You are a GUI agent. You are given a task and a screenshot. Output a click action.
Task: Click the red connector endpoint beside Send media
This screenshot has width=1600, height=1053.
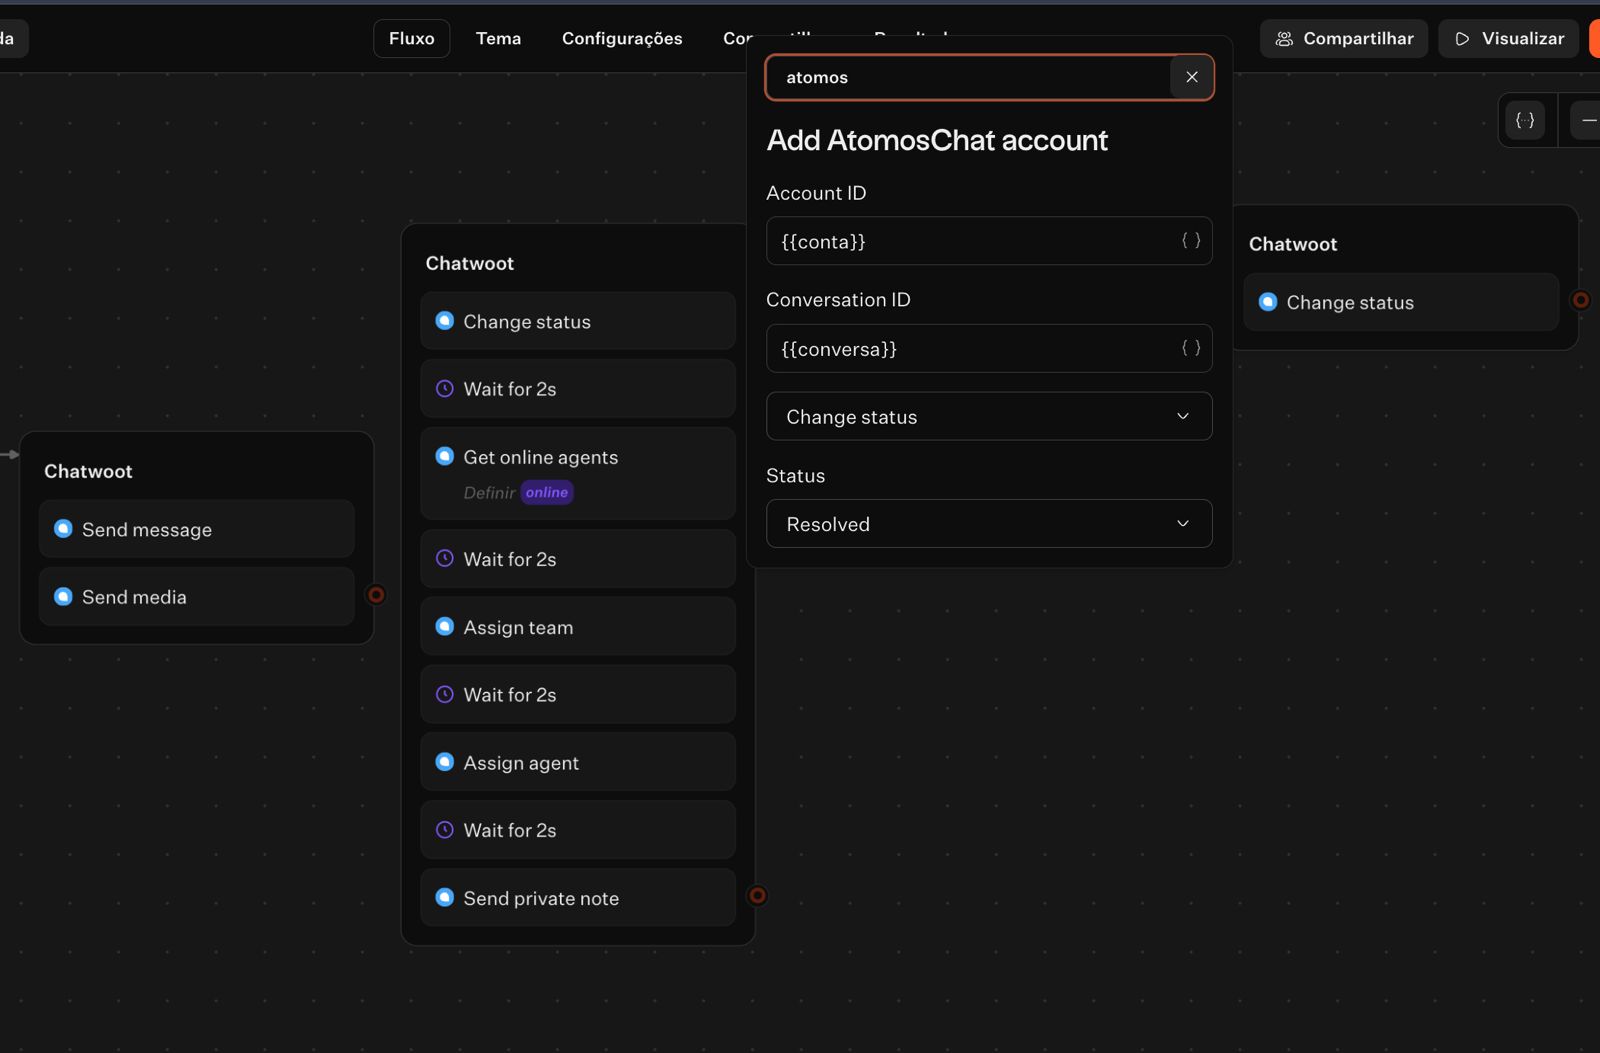click(x=376, y=595)
